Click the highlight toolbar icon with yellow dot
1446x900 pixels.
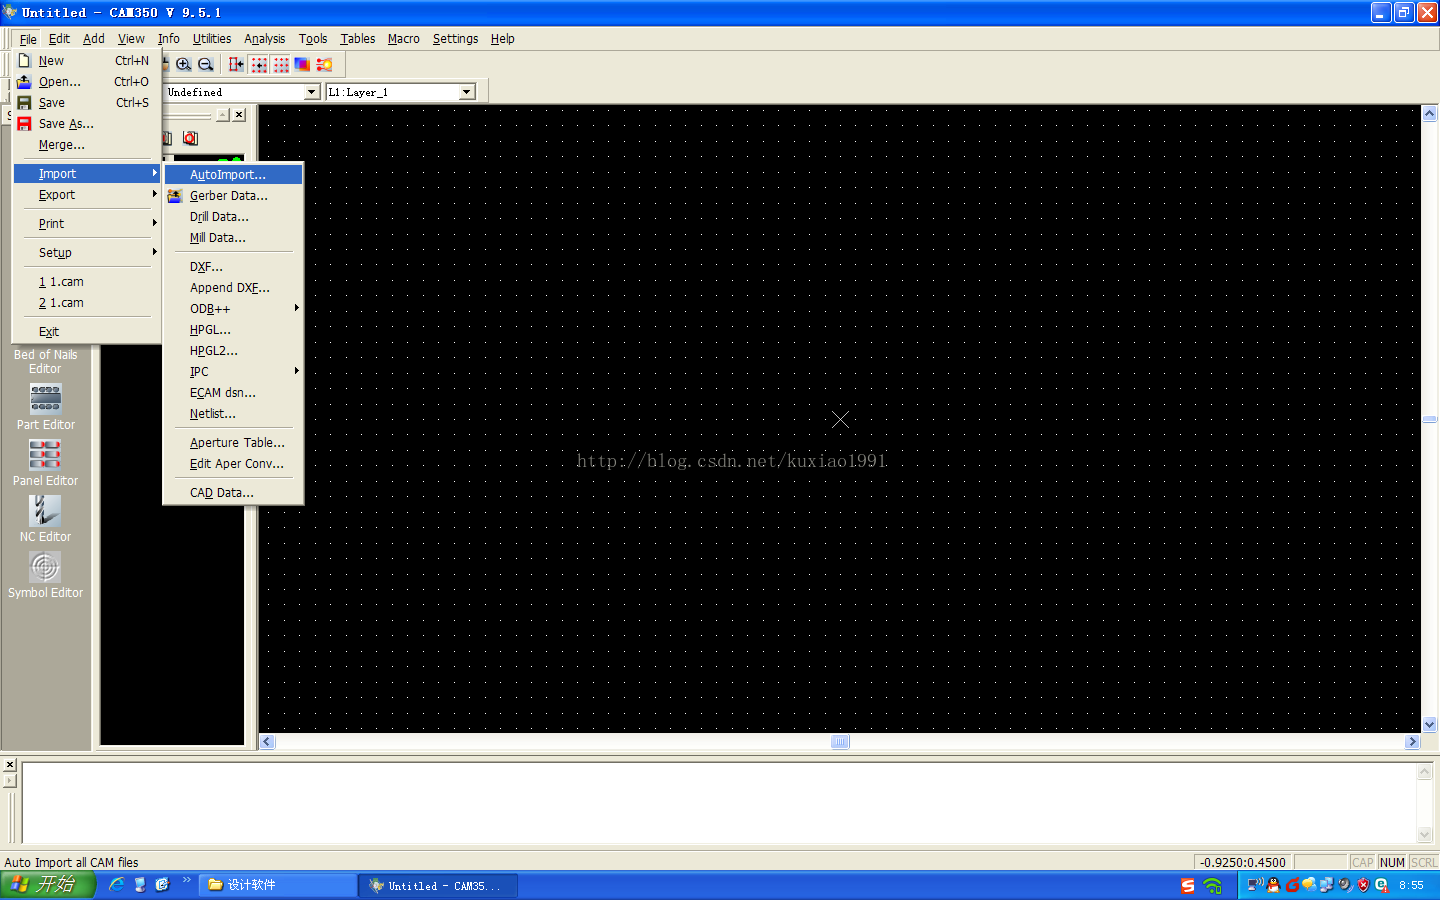coord(324,64)
